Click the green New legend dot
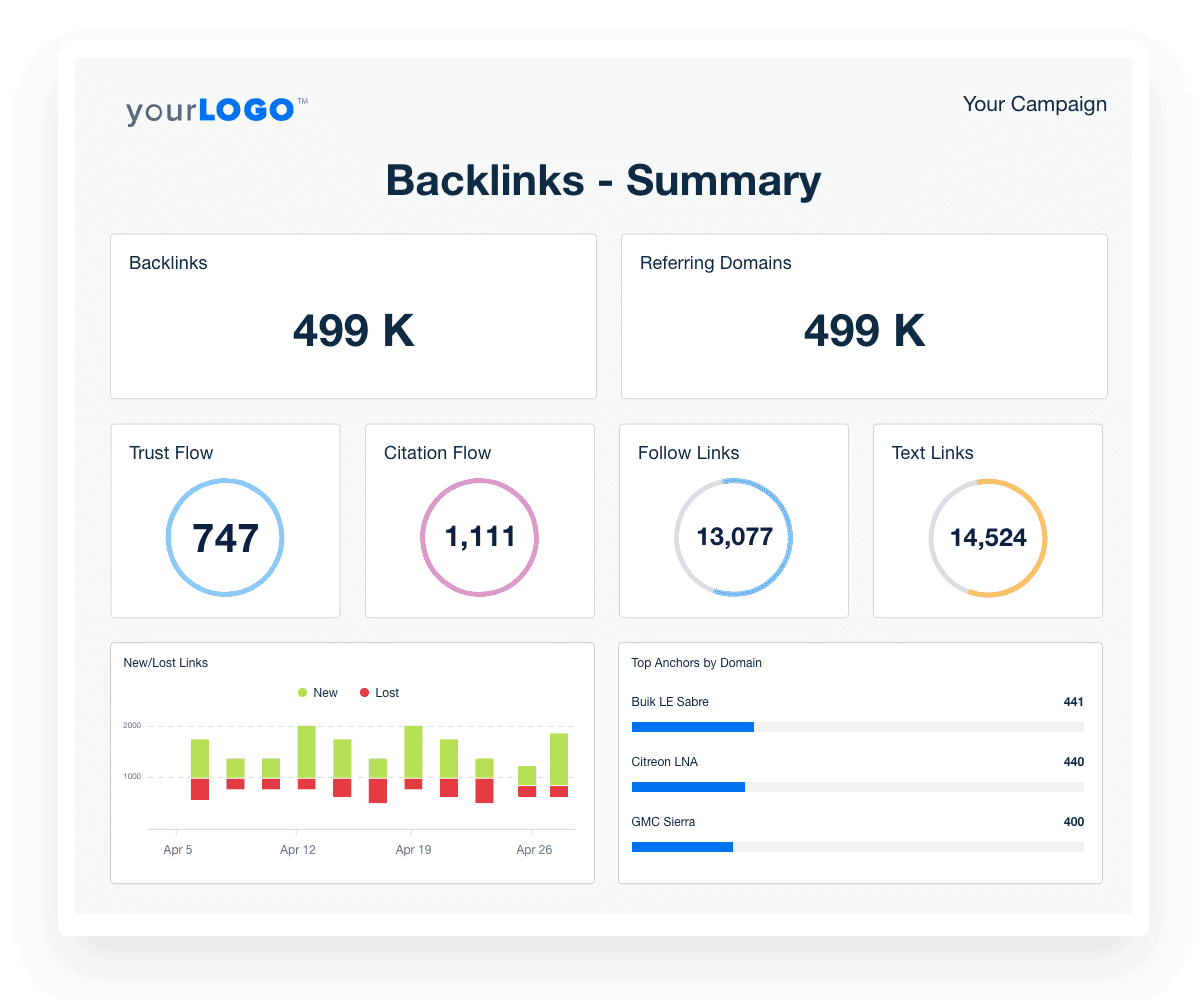This screenshot has width=1200, height=1000. click(x=302, y=693)
